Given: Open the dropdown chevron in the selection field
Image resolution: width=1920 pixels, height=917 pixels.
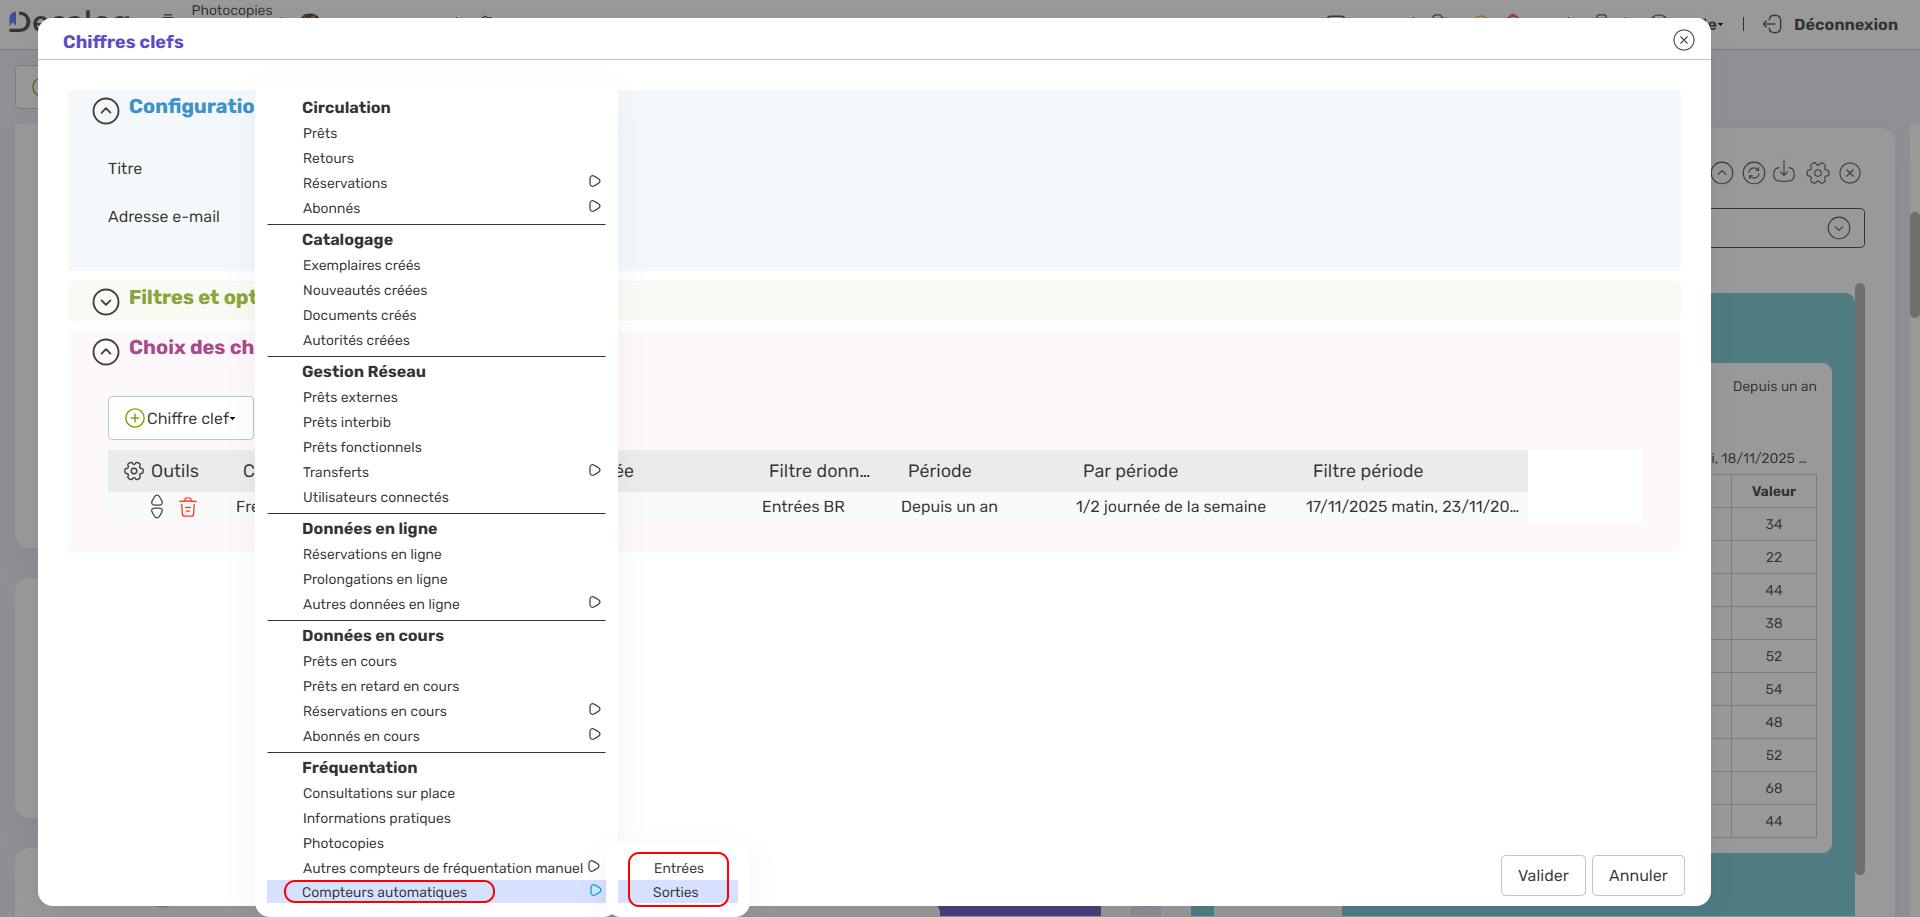Looking at the screenshot, I should tap(1838, 228).
